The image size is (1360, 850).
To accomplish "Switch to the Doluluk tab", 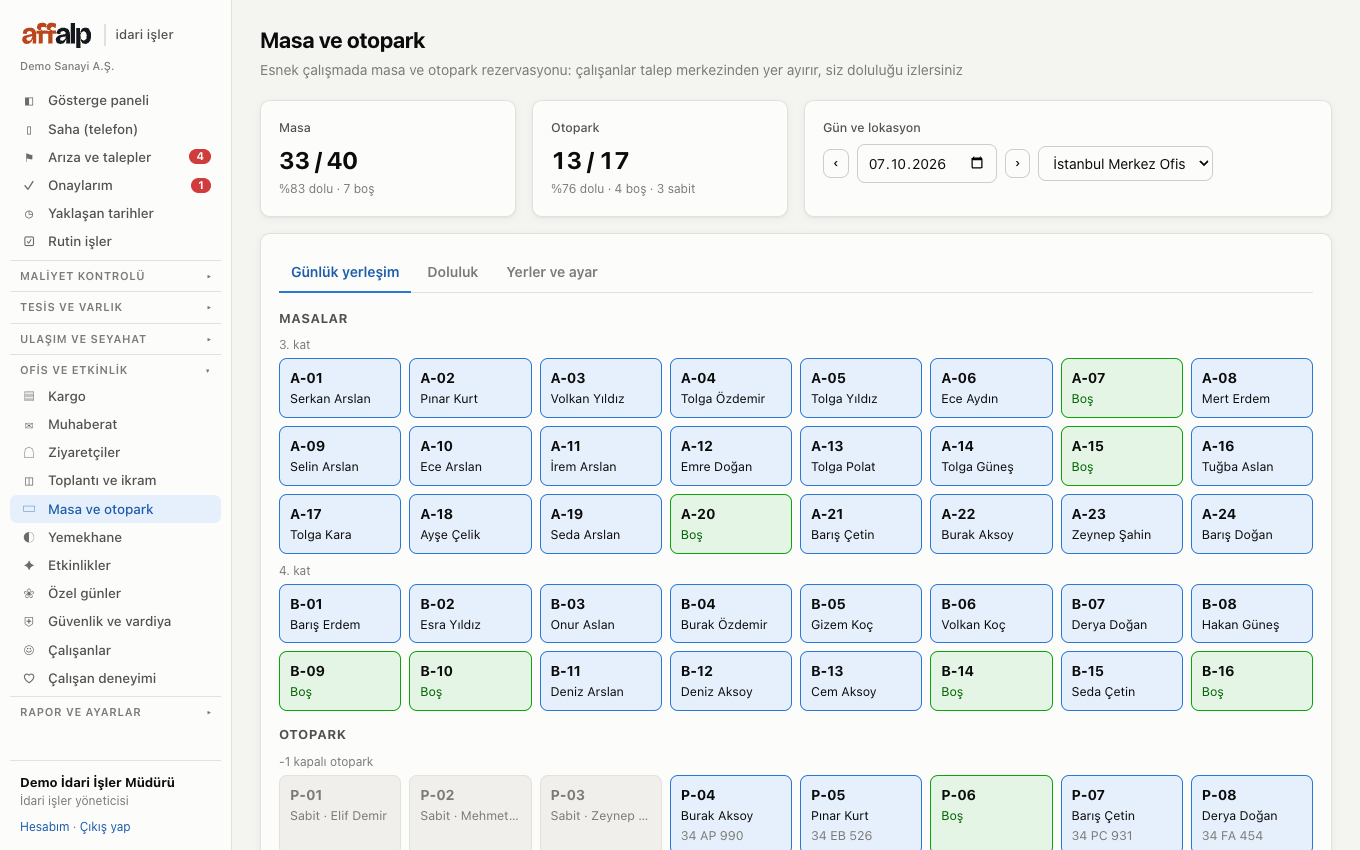I will pyautogui.click(x=453, y=272).
